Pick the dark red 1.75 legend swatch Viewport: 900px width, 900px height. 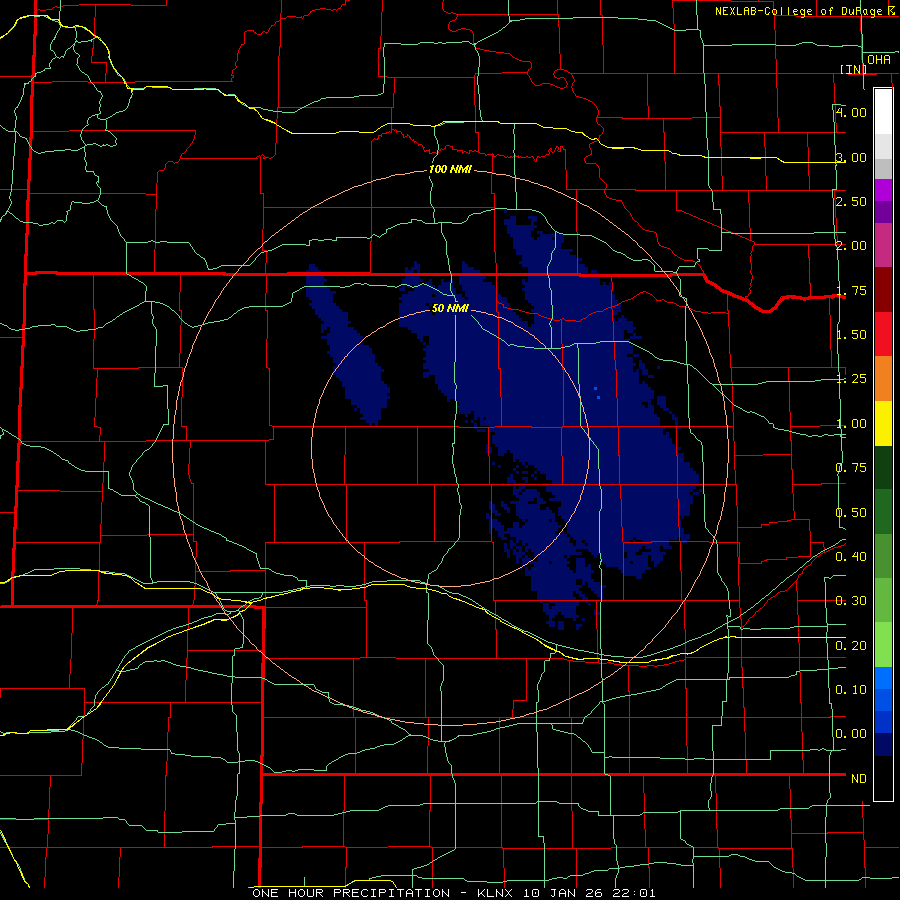(883, 290)
